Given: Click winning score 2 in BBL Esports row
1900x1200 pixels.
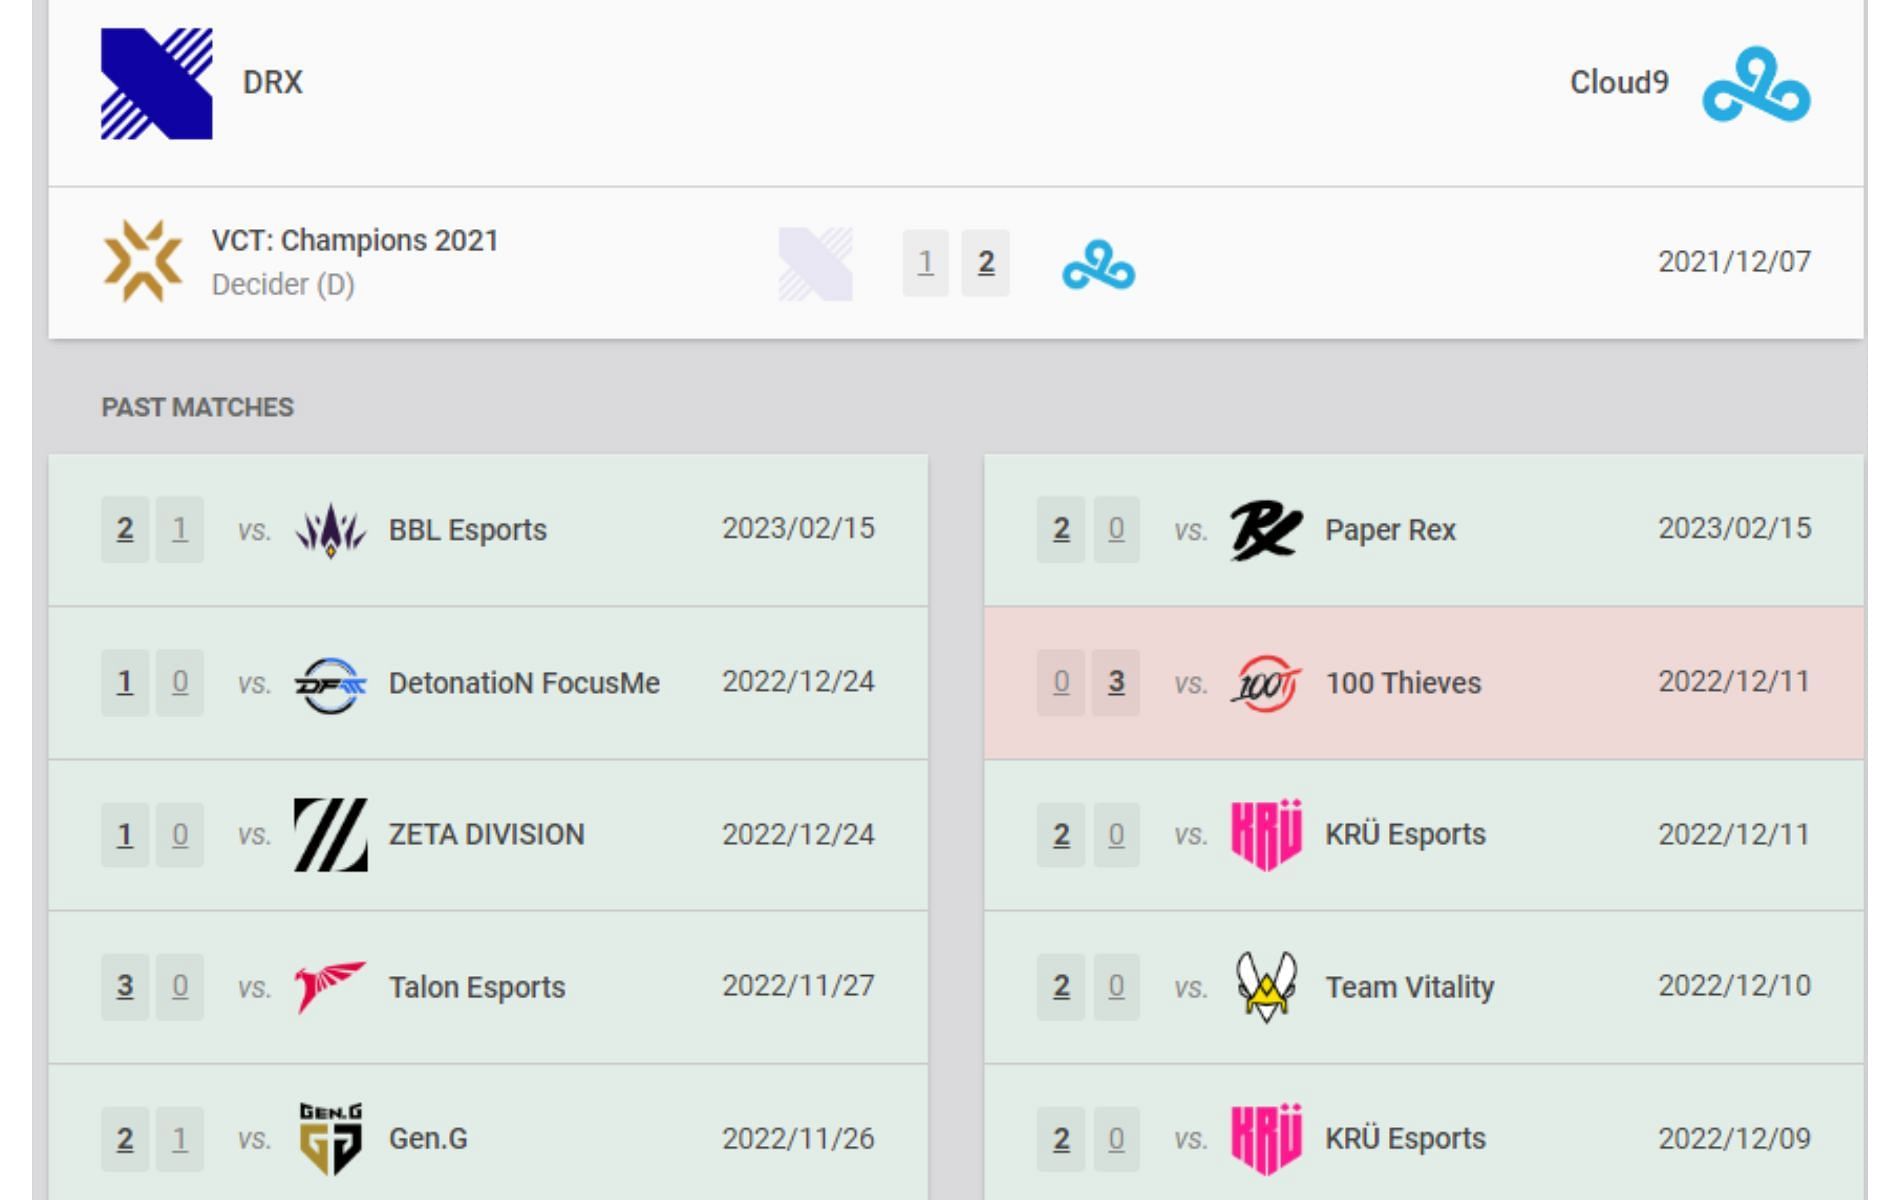Looking at the screenshot, I should (125, 529).
